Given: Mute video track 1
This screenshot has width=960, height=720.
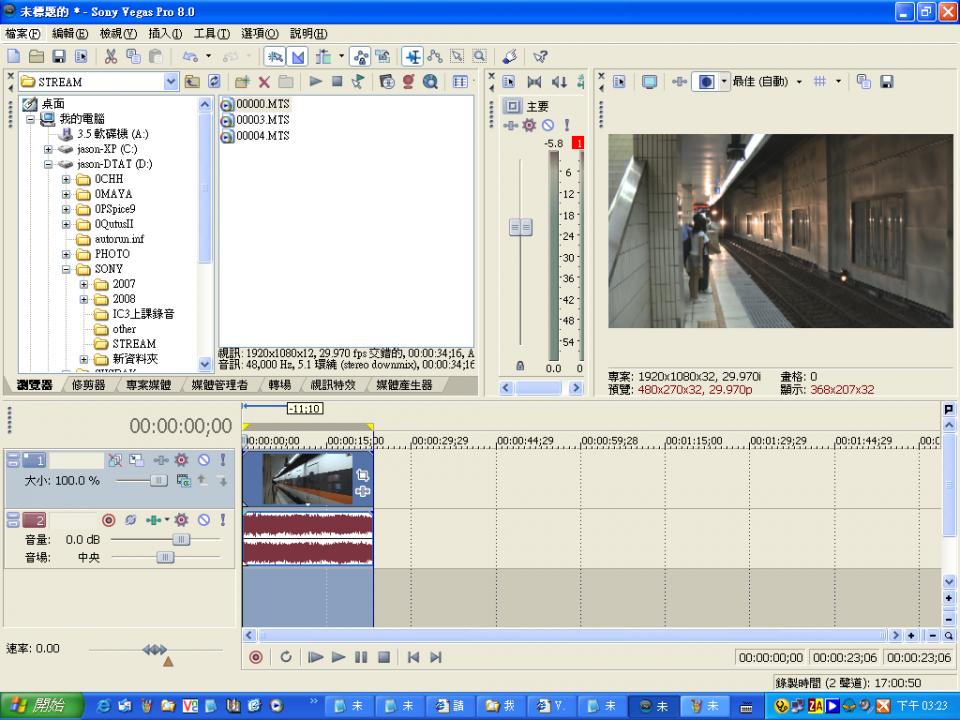Looking at the screenshot, I should coord(203,460).
